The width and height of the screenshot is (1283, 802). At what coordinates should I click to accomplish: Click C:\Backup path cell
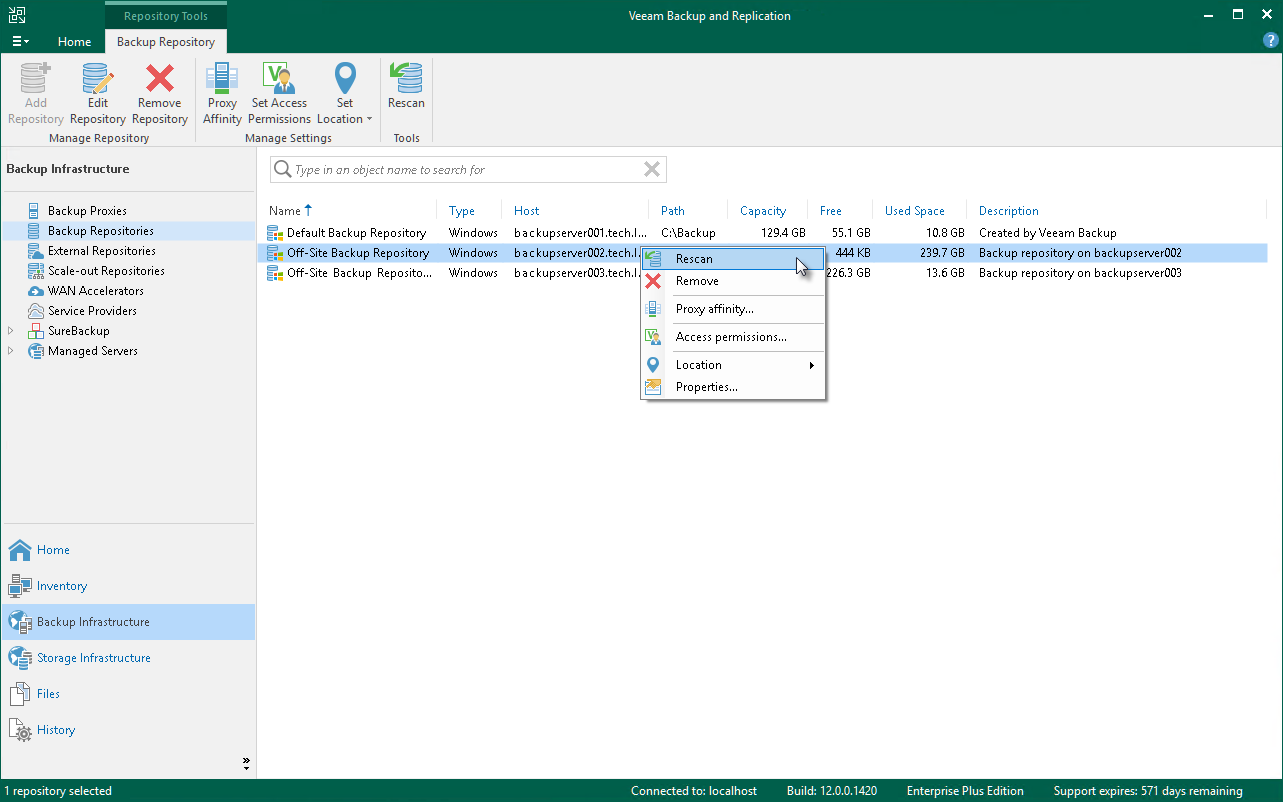[x=688, y=233]
